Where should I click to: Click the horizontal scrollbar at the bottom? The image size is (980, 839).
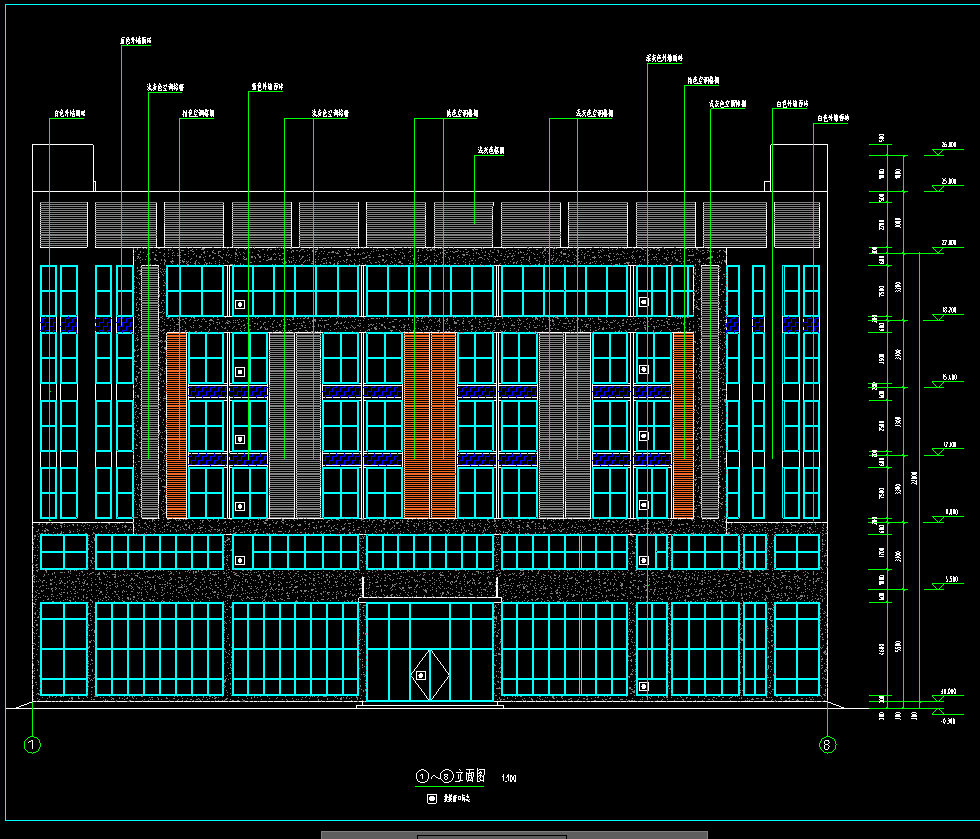(514, 834)
